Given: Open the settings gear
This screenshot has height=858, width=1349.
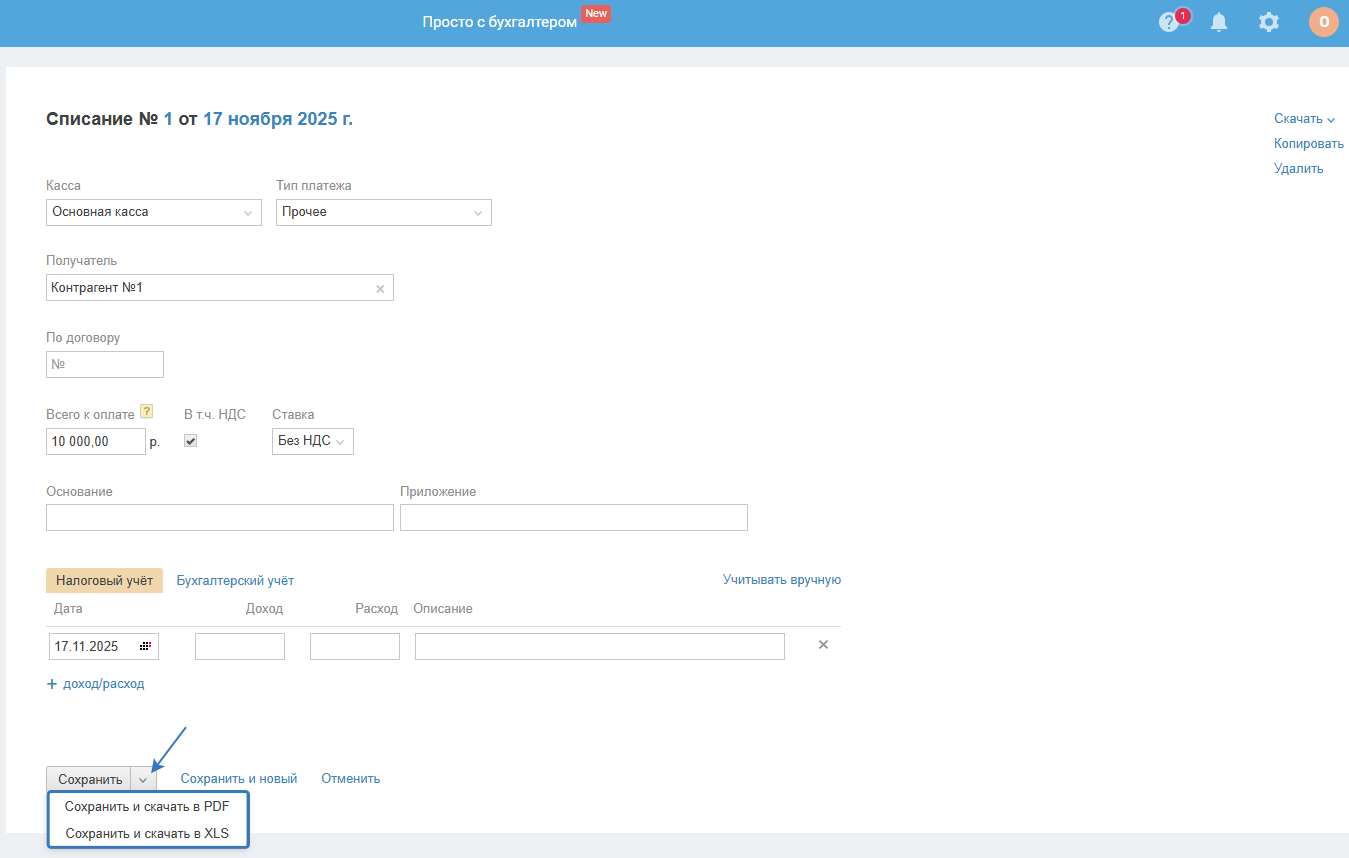Looking at the screenshot, I should pos(1269,22).
